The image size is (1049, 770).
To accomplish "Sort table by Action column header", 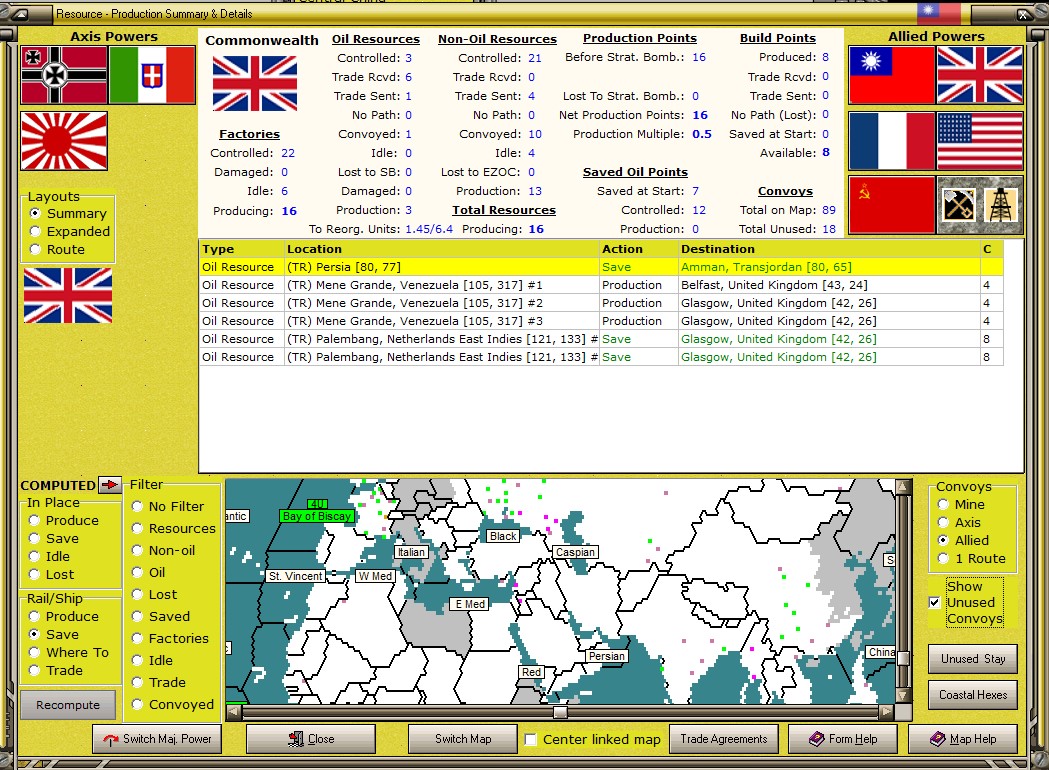I will pos(638,249).
